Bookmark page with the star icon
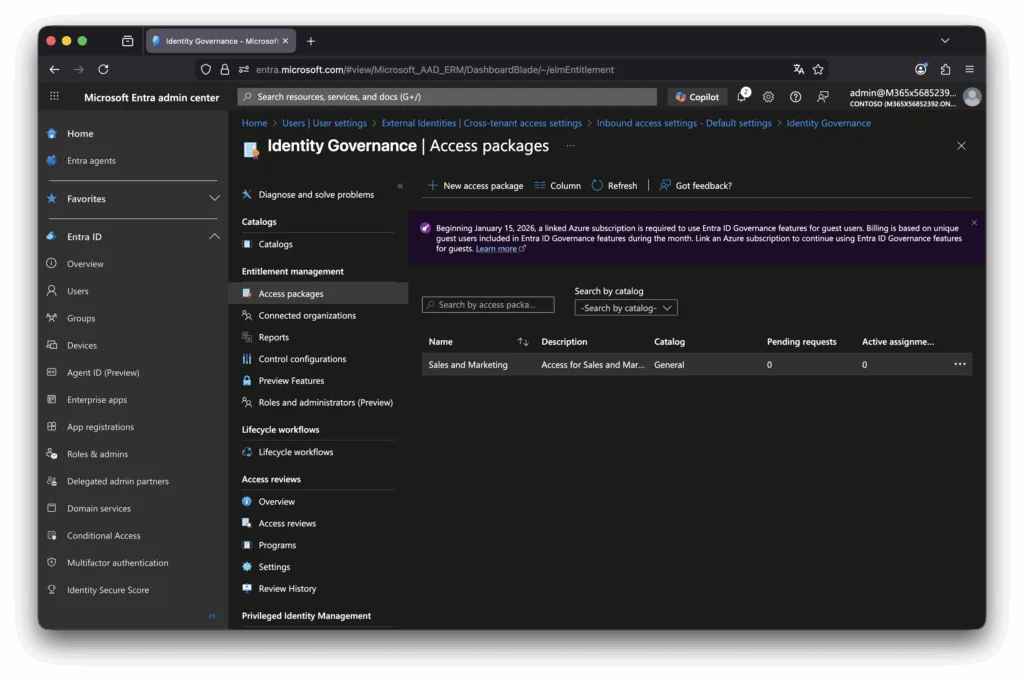The width and height of the screenshot is (1024, 680). coord(818,69)
